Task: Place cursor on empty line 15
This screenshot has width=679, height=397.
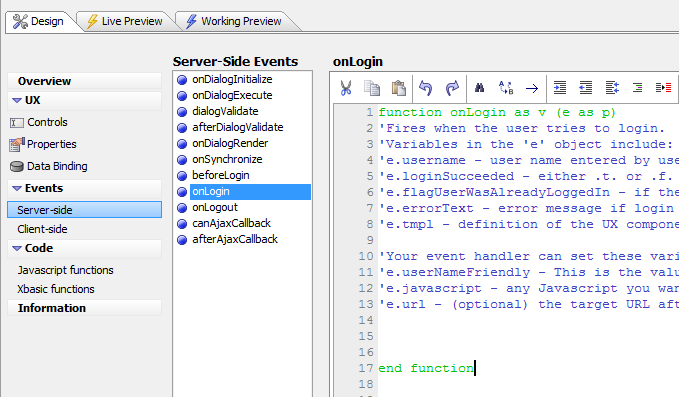Action: pos(528,336)
